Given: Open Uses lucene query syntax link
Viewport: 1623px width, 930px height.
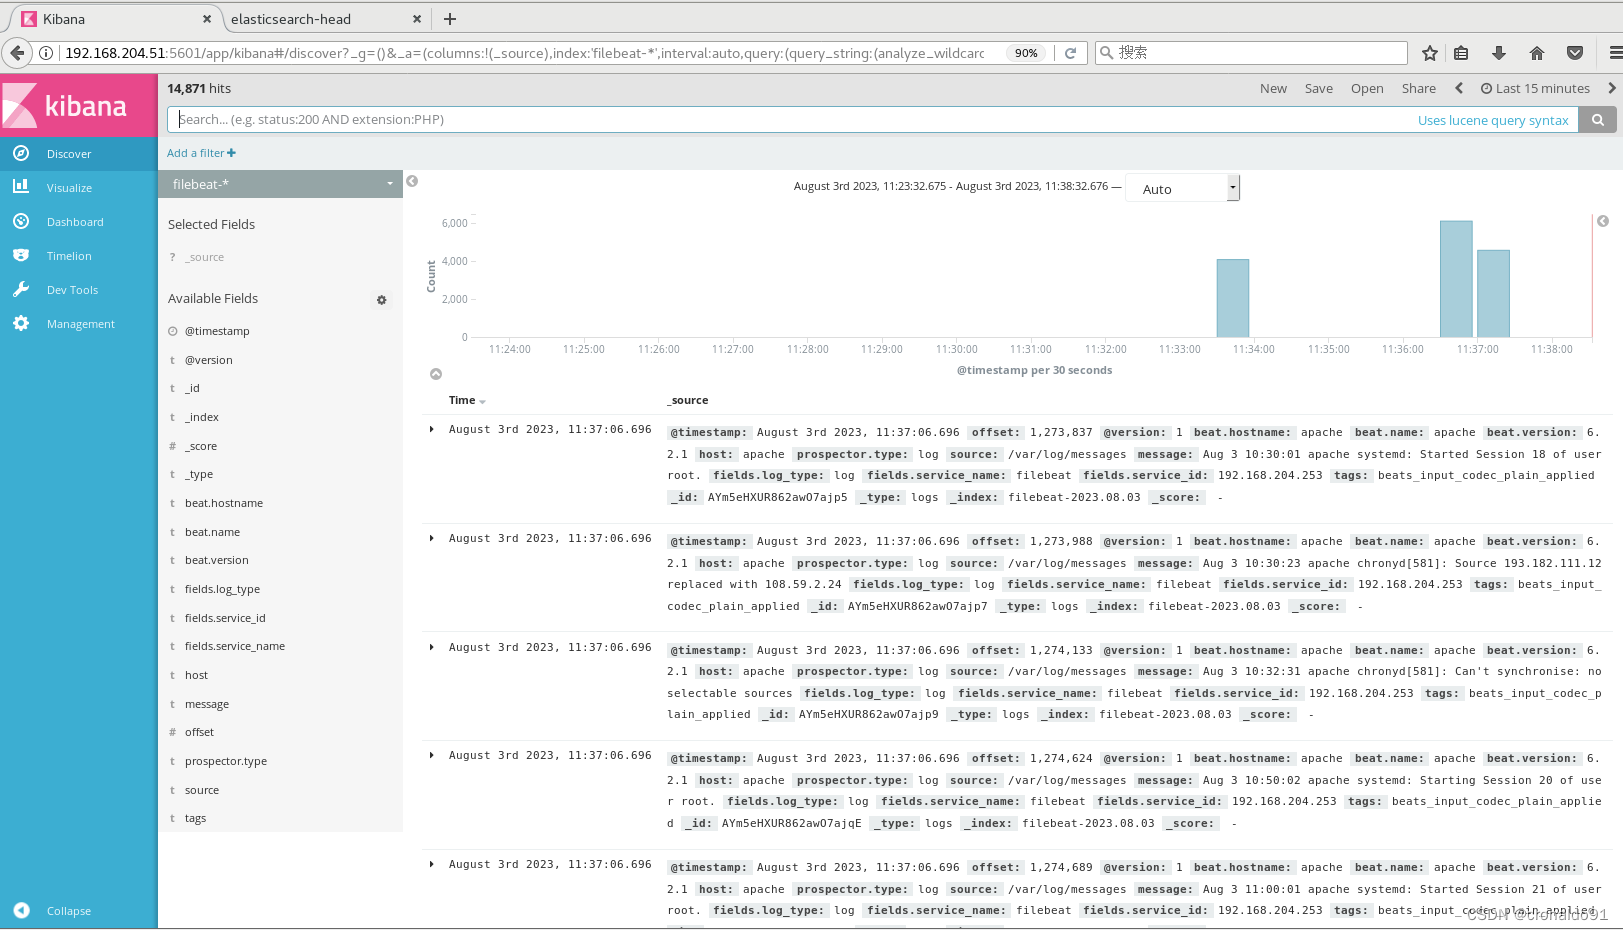Looking at the screenshot, I should (x=1493, y=120).
